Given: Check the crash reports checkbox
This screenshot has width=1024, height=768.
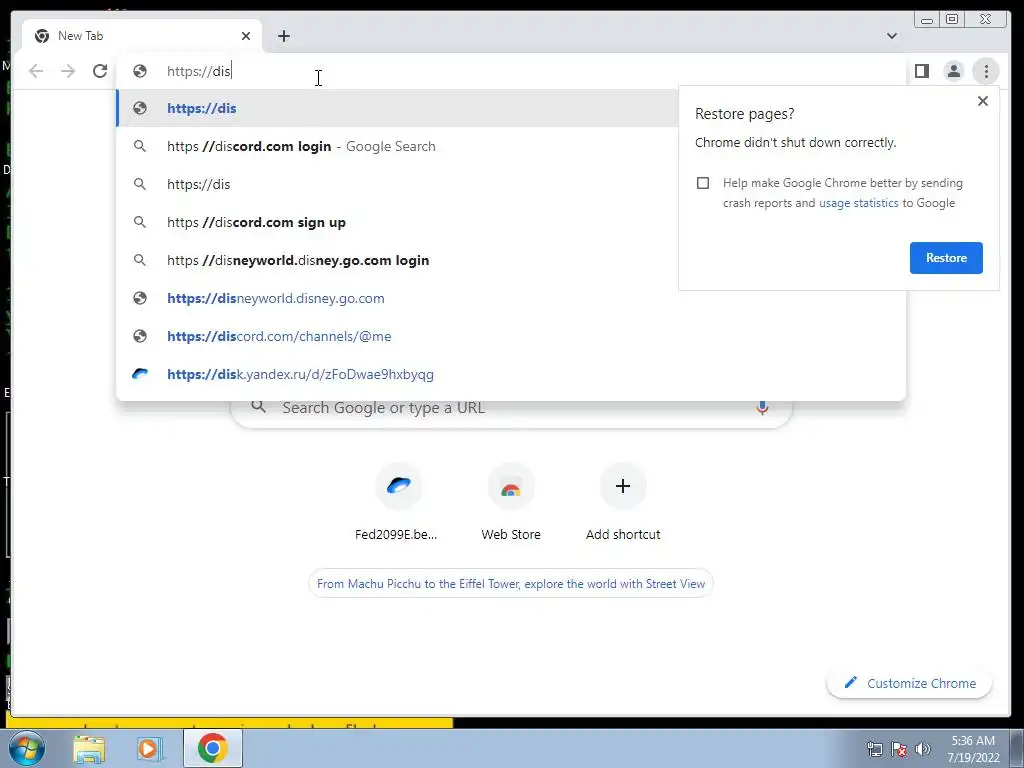Looking at the screenshot, I should [x=703, y=183].
